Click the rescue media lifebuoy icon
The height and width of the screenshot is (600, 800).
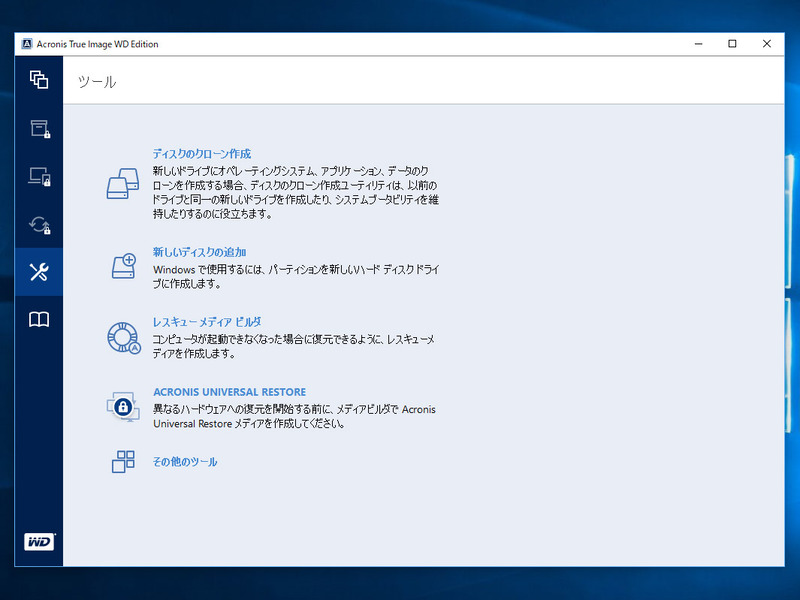click(x=124, y=337)
